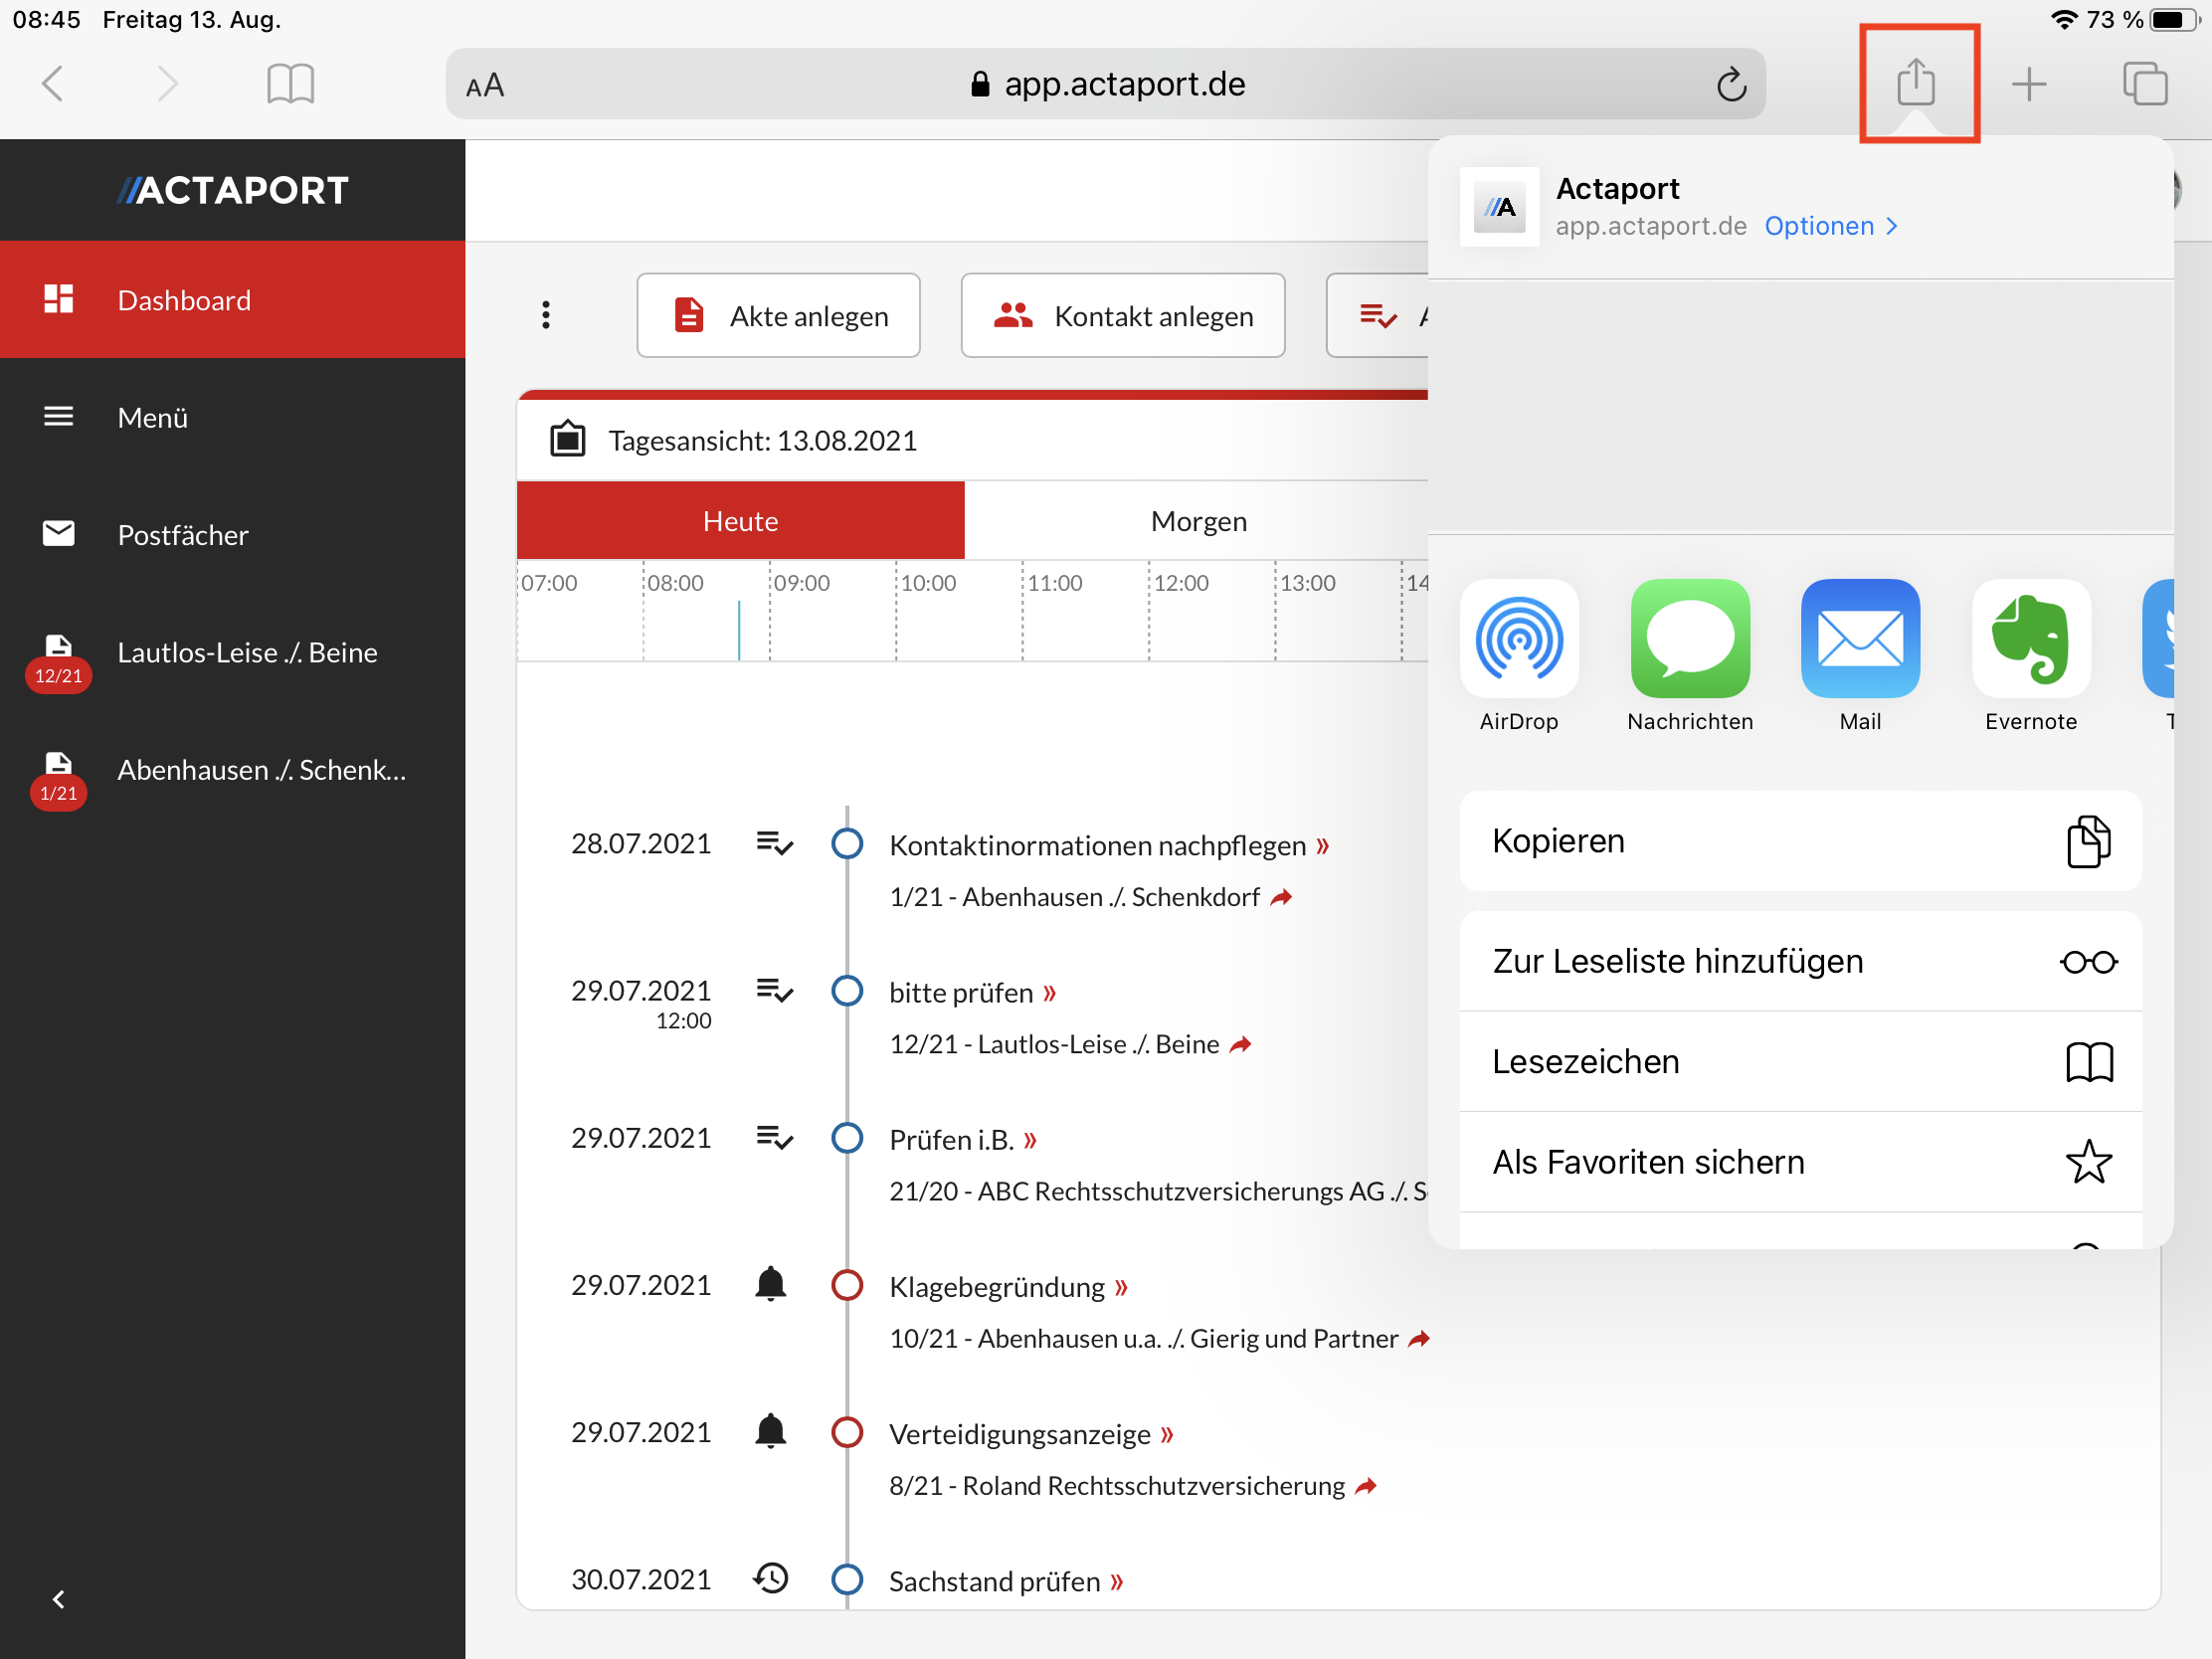Click the app.actaport.de address bar
Image resolution: width=2212 pixels, height=1659 pixels.
1105,84
